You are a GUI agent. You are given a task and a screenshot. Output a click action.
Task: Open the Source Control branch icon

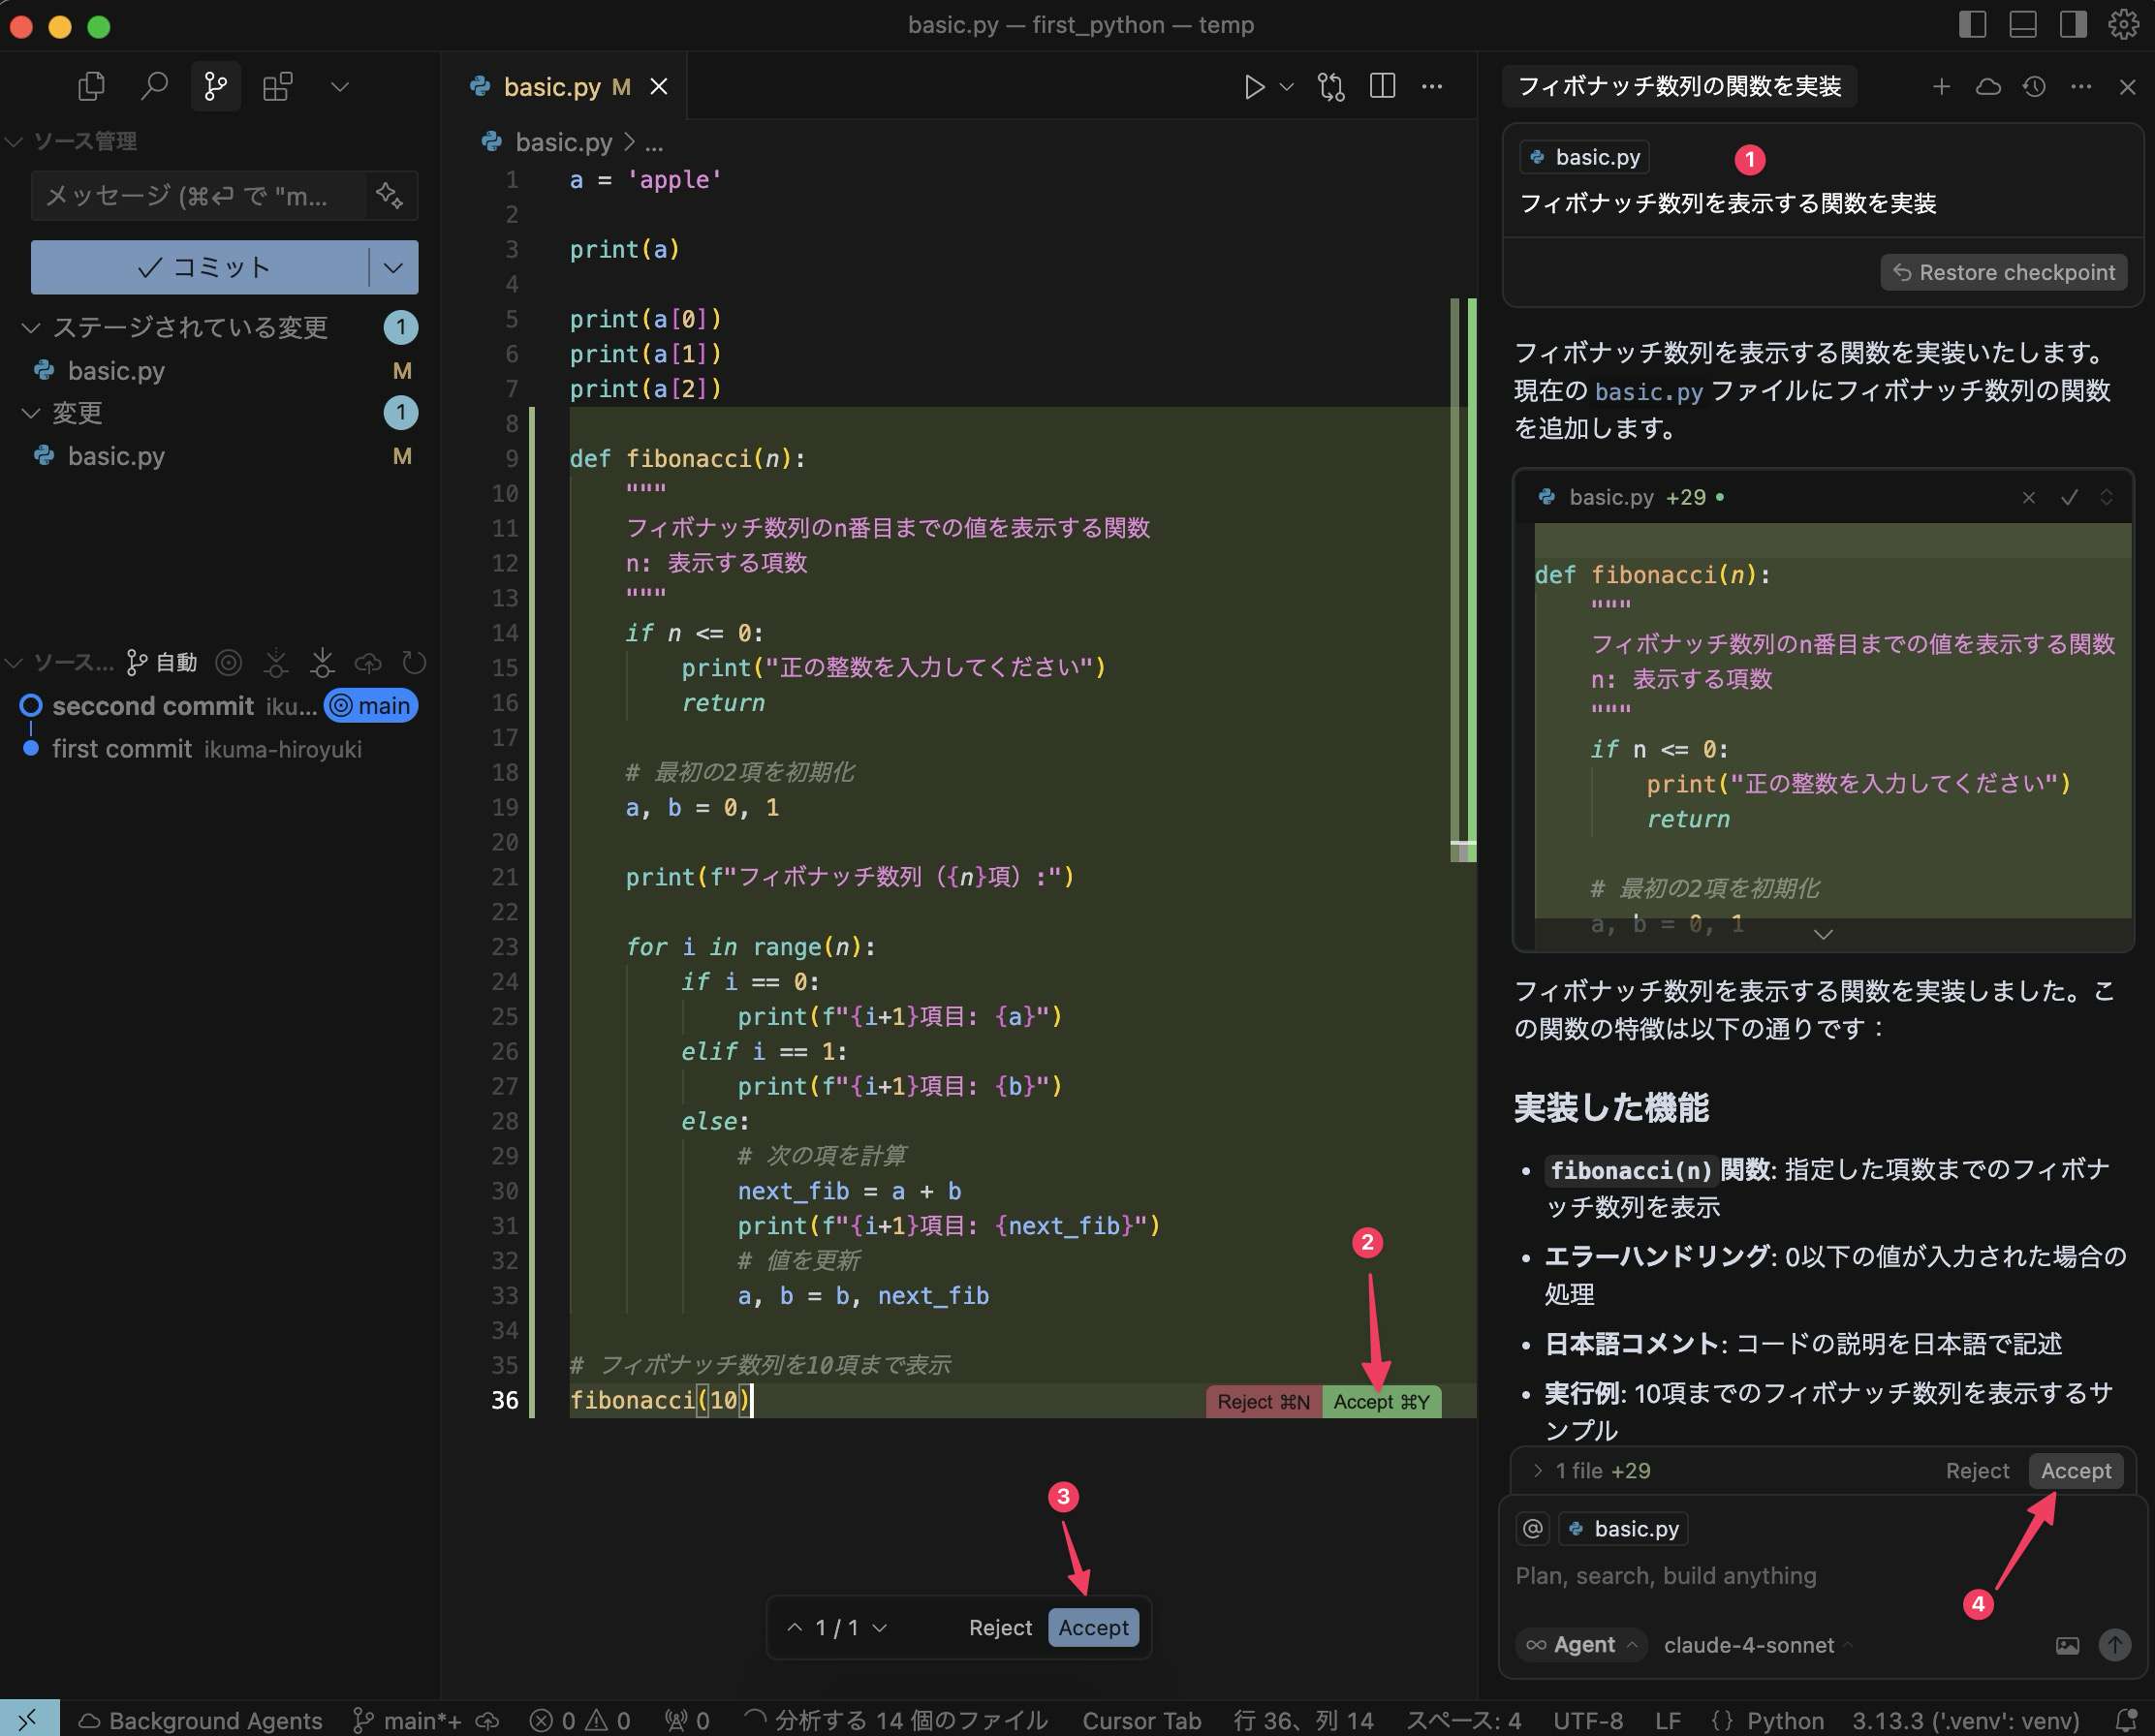(x=215, y=87)
